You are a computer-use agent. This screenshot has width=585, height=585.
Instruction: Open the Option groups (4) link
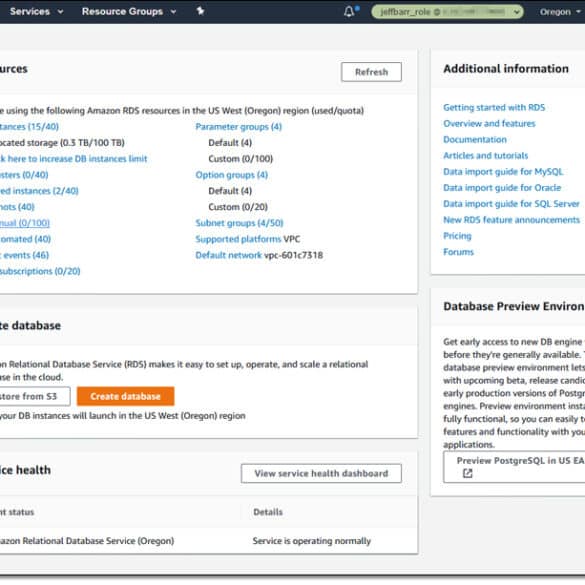(x=232, y=175)
